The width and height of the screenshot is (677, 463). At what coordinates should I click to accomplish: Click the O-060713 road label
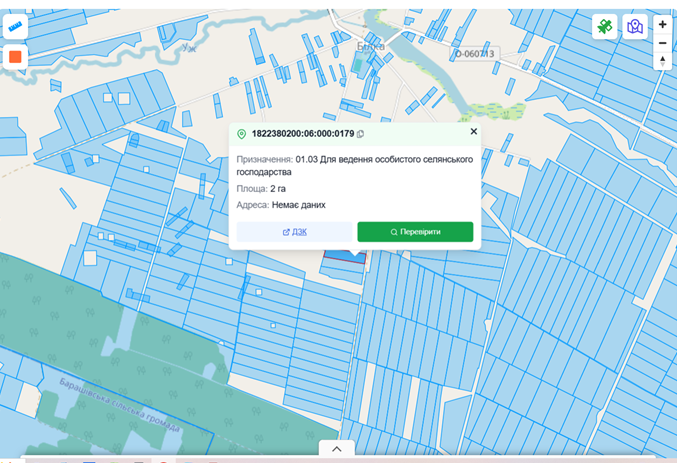pyautogui.click(x=475, y=54)
